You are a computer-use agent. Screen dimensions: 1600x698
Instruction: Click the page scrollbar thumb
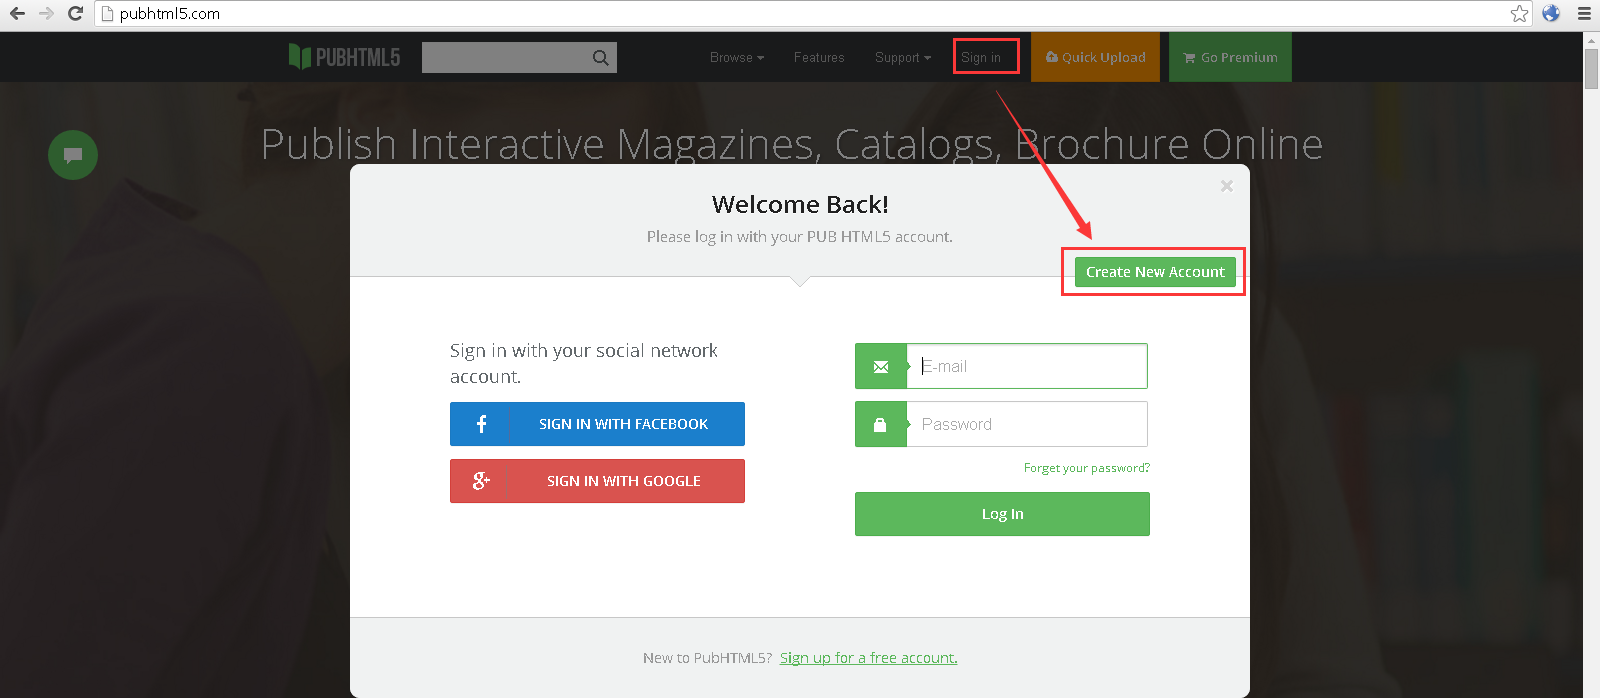[x=1591, y=69]
